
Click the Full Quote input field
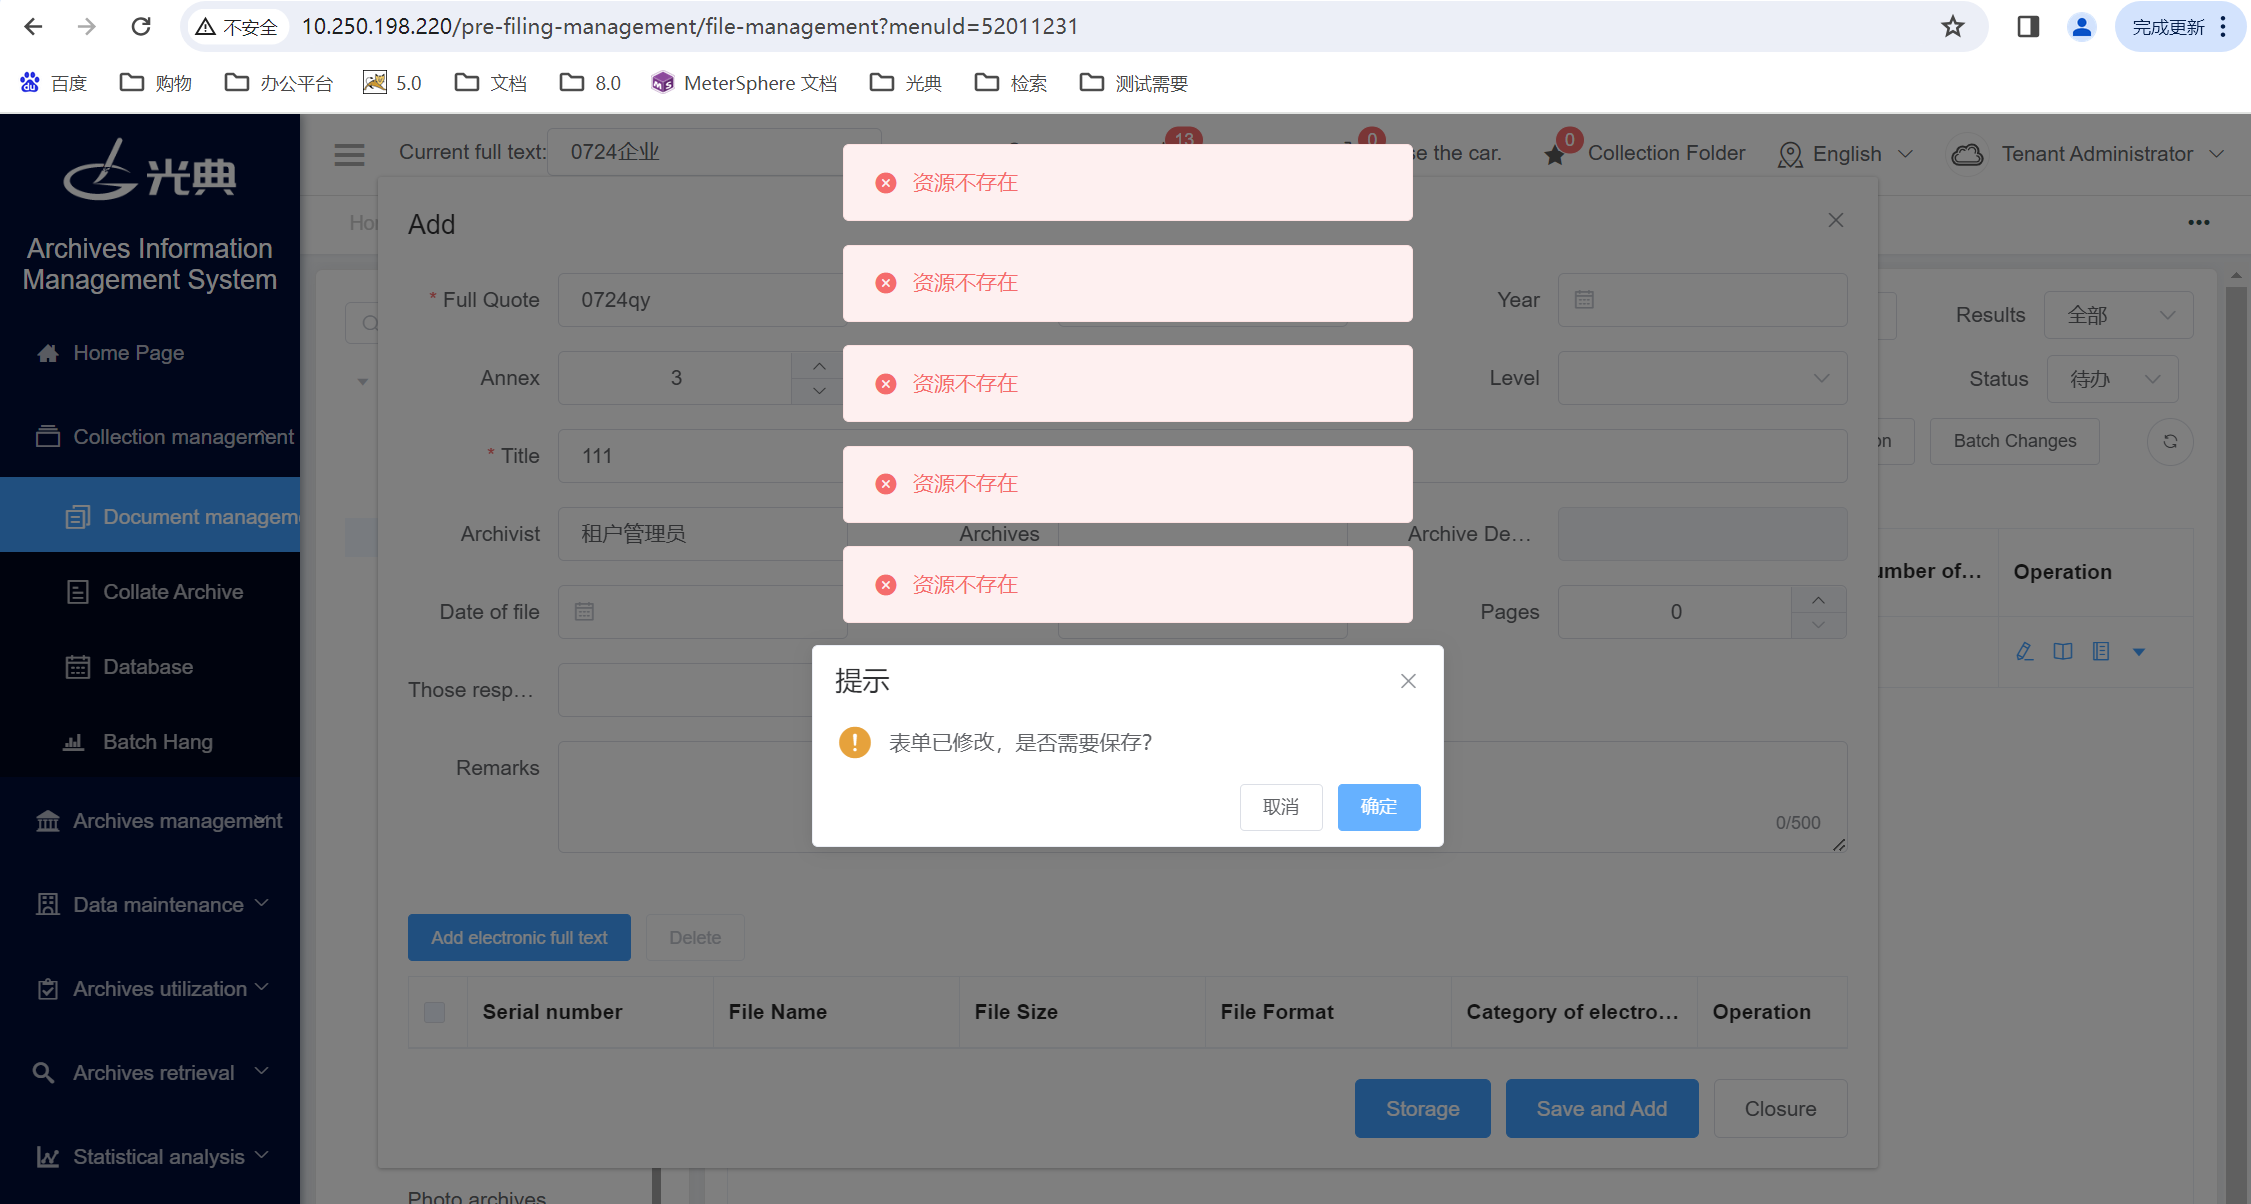point(702,300)
